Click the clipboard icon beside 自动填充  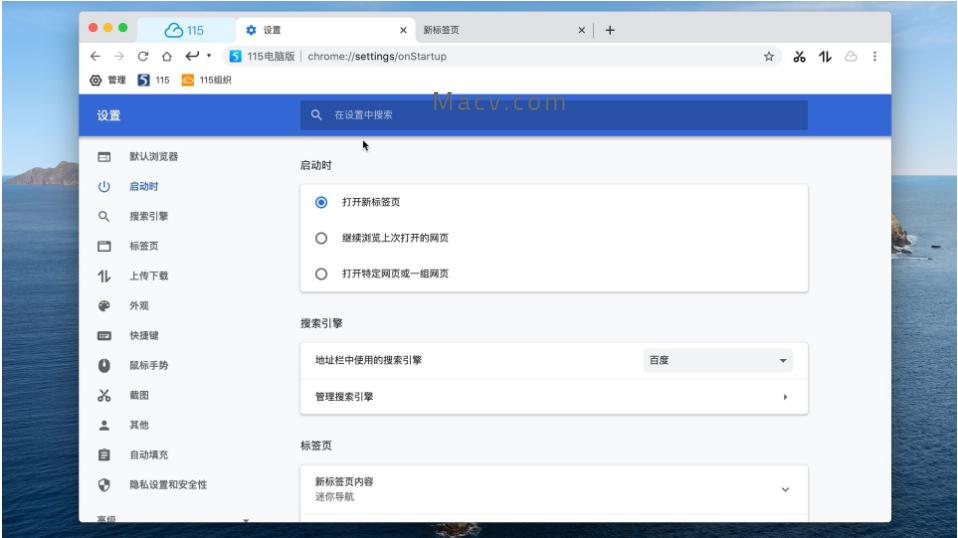click(x=104, y=455)
